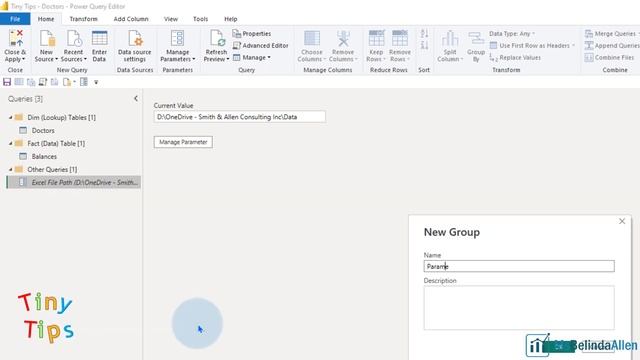Open the Help tab
This screenshot has width=640, height=360.
[x=231, y=19]
